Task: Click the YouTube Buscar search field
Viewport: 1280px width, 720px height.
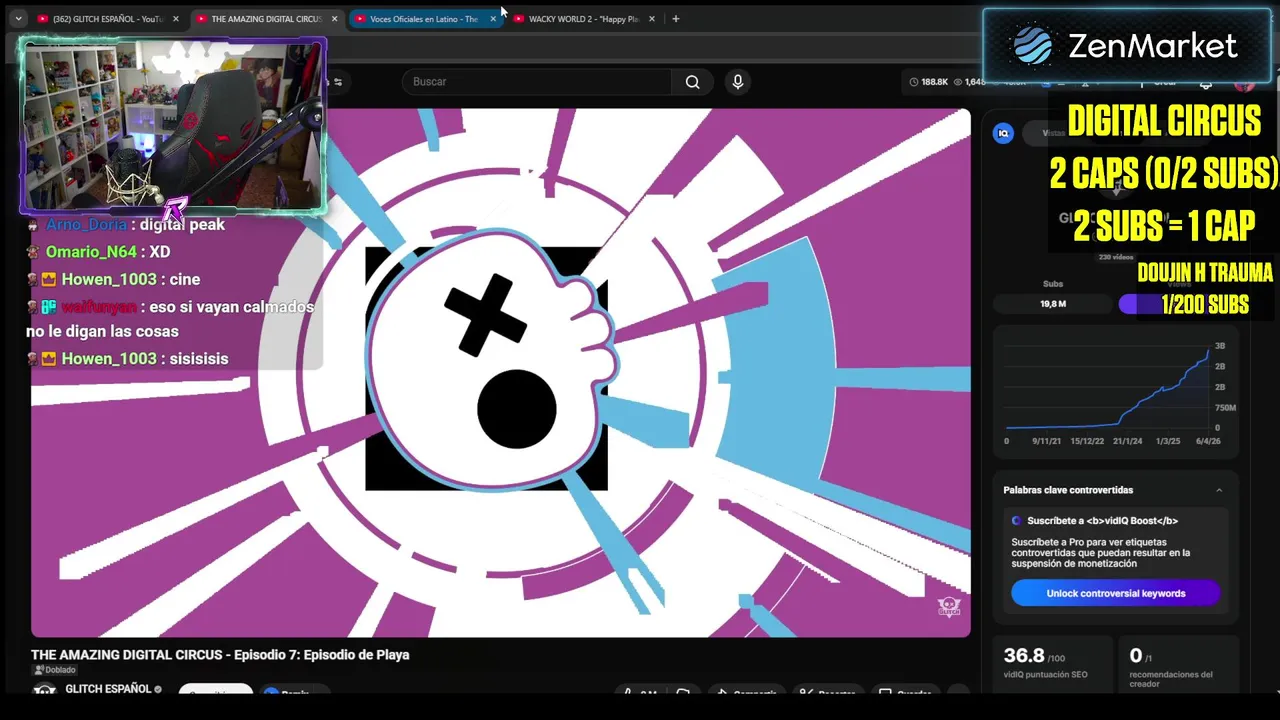Action: (x=537, y=82)
